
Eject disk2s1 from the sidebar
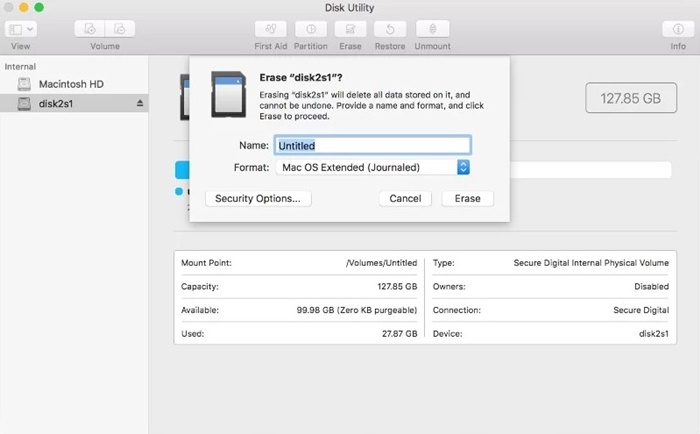click(x=140, y=104)
